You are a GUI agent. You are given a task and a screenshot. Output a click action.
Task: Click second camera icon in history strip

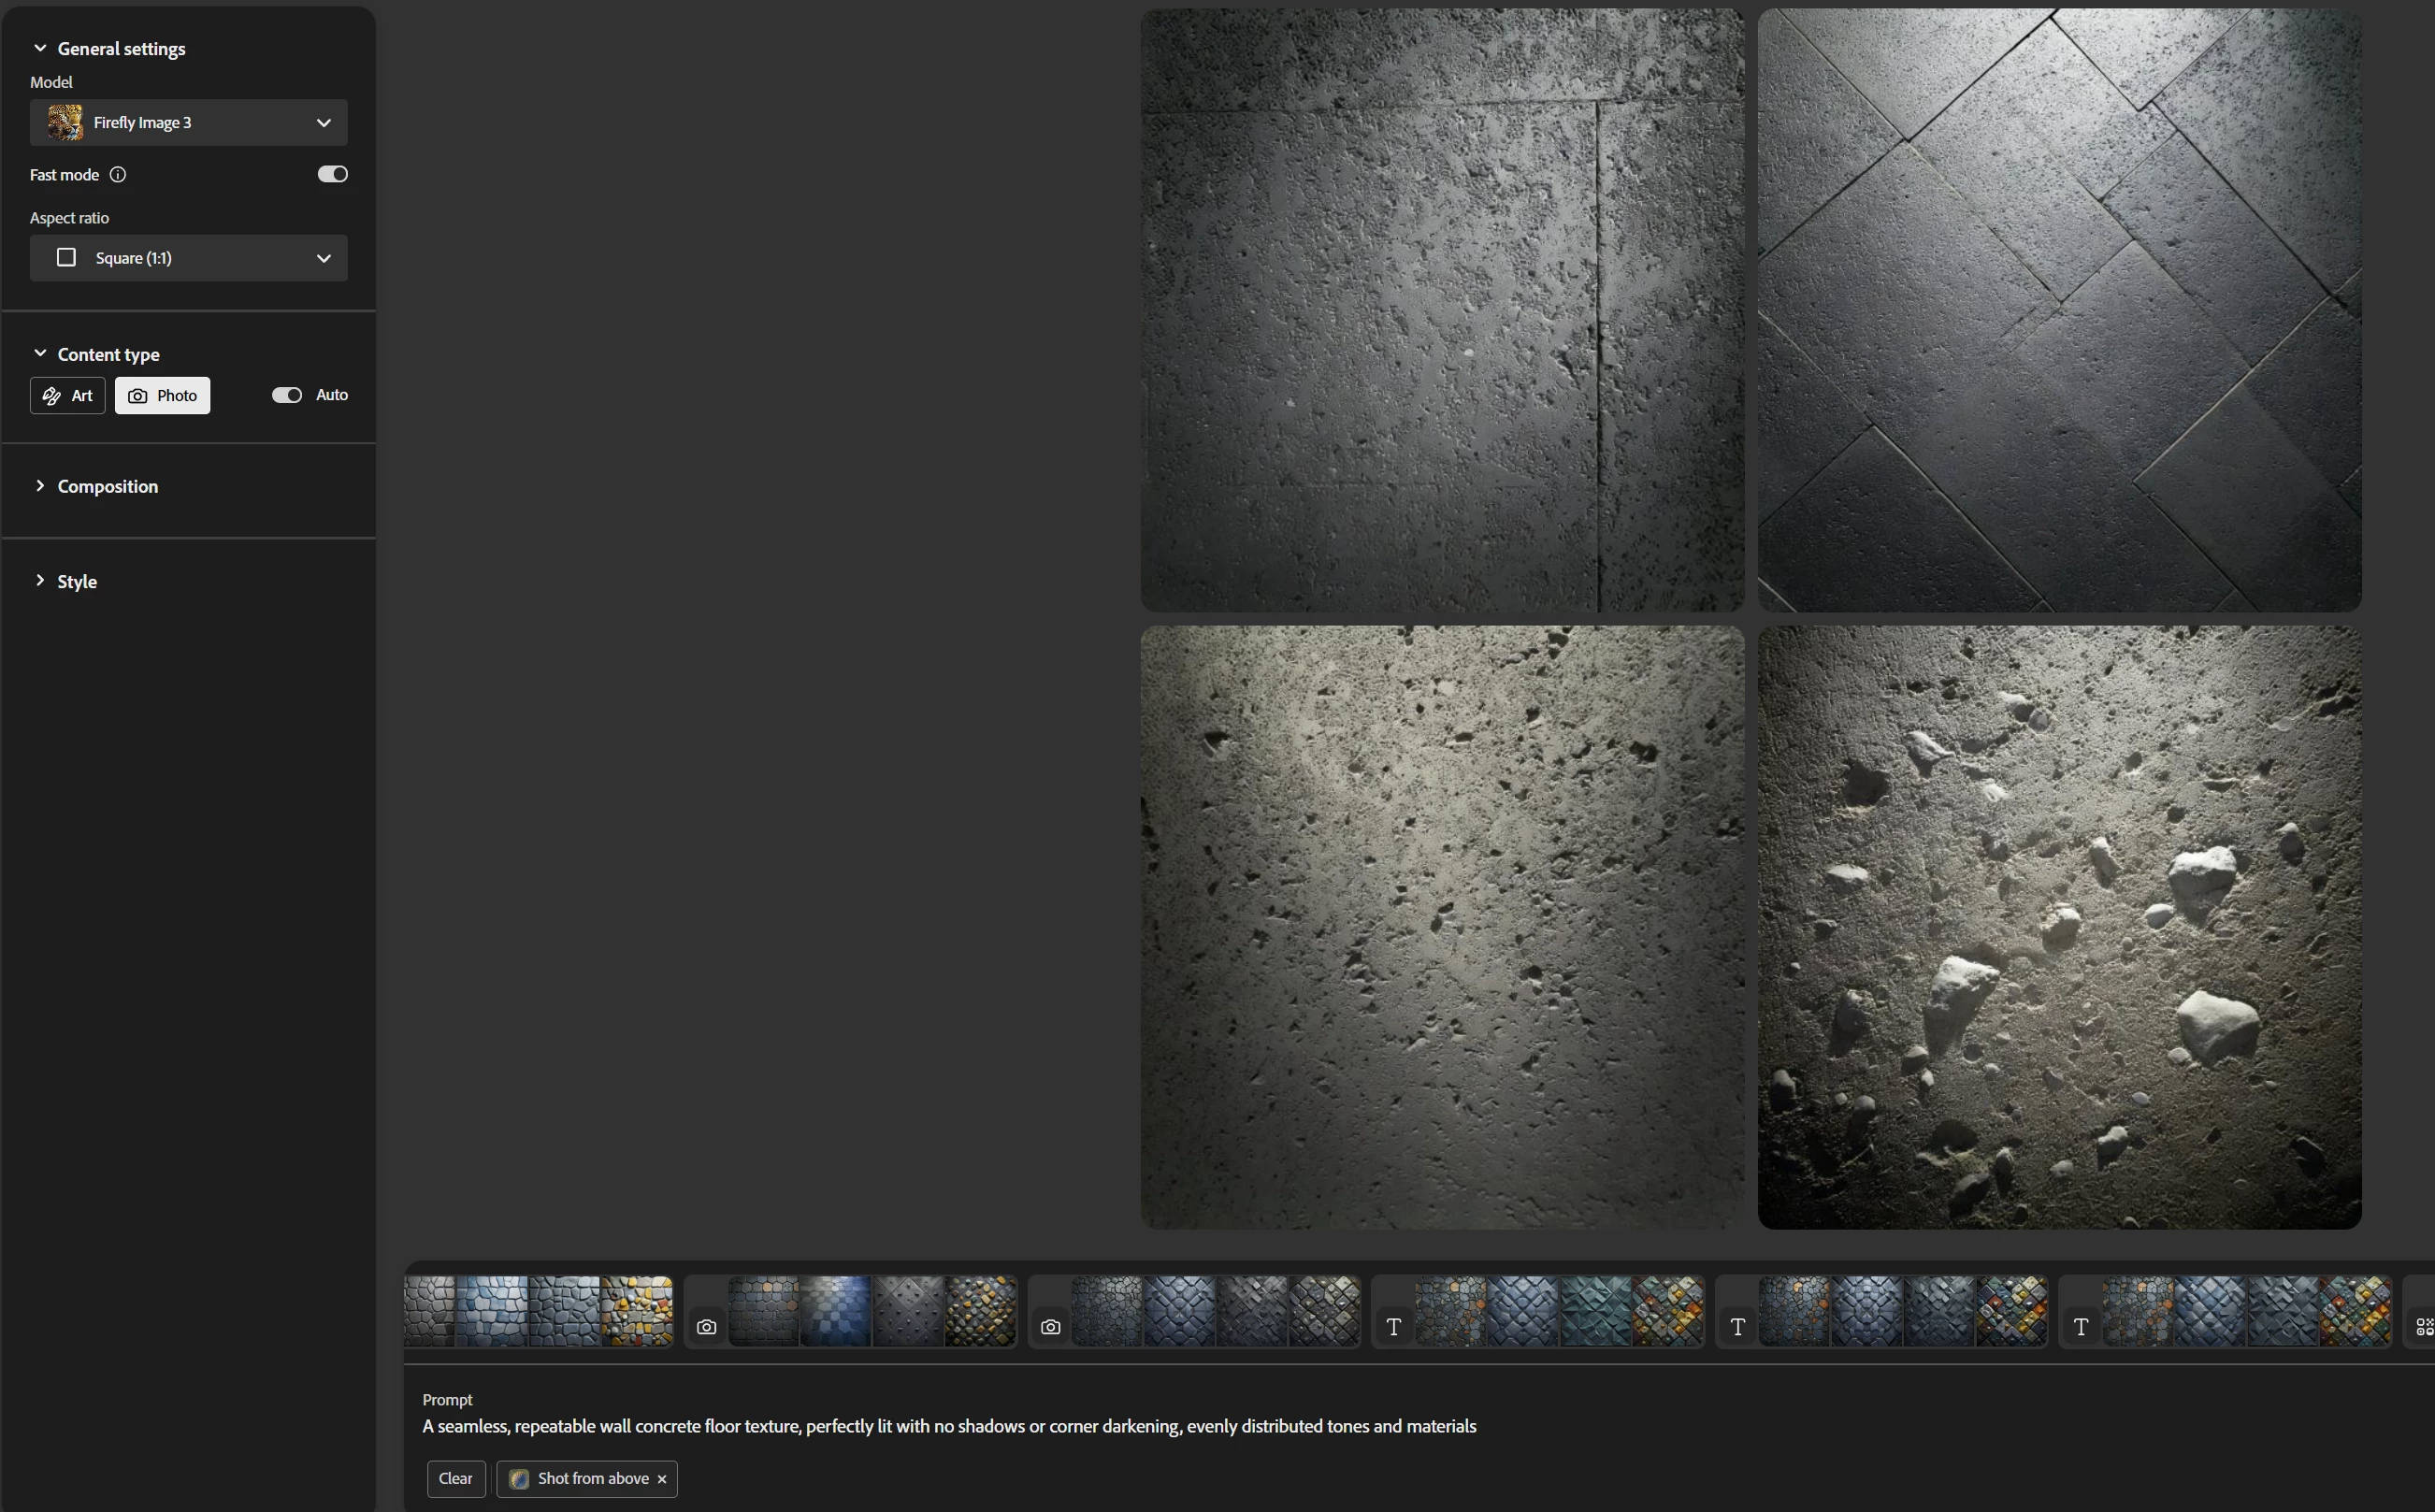tap(1050, 1327)
